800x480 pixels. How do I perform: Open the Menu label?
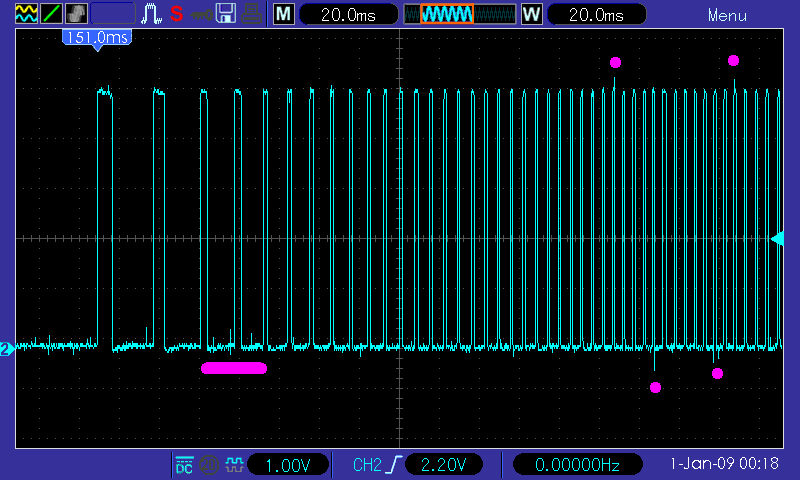tap(727, 16)
